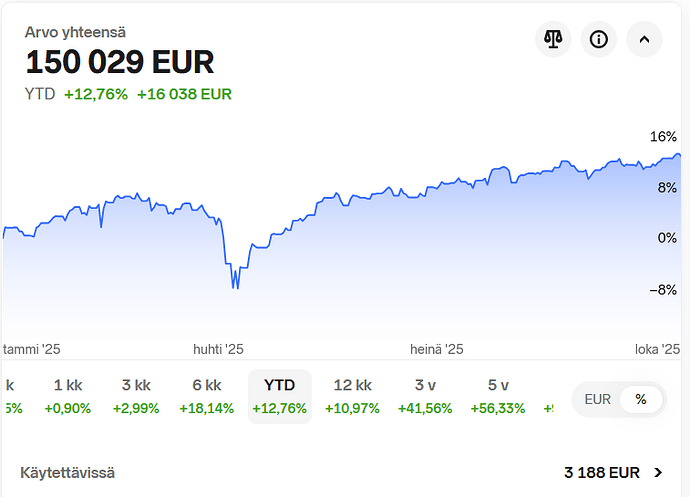This screenshot has width=690, height=497.
Task: Click the partially hidden leftmost time range
Action: [x=10, y=396]
